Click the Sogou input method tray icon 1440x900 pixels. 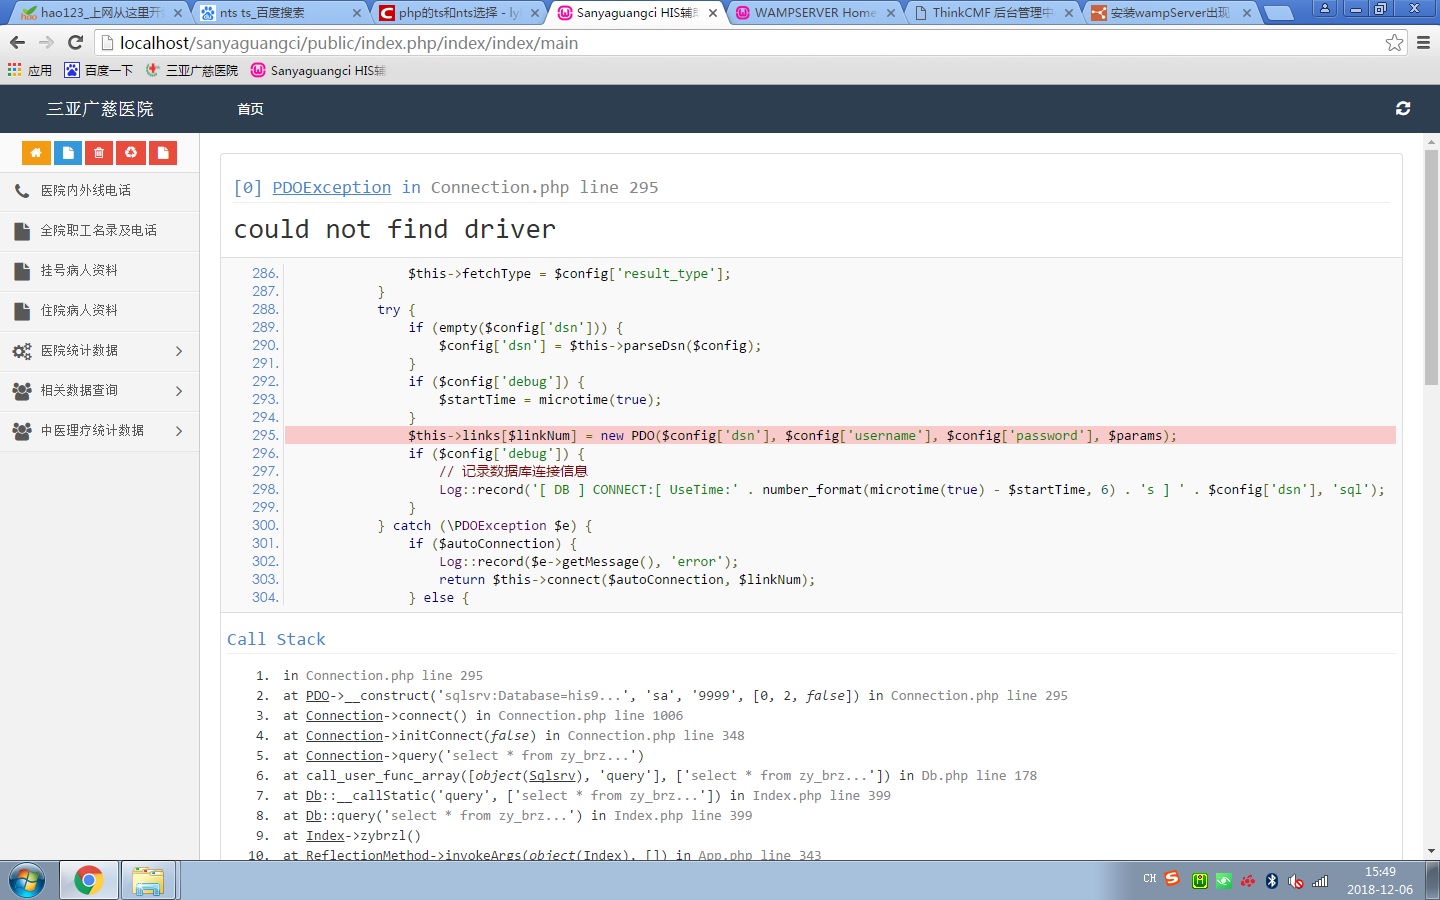[1172, 879]
